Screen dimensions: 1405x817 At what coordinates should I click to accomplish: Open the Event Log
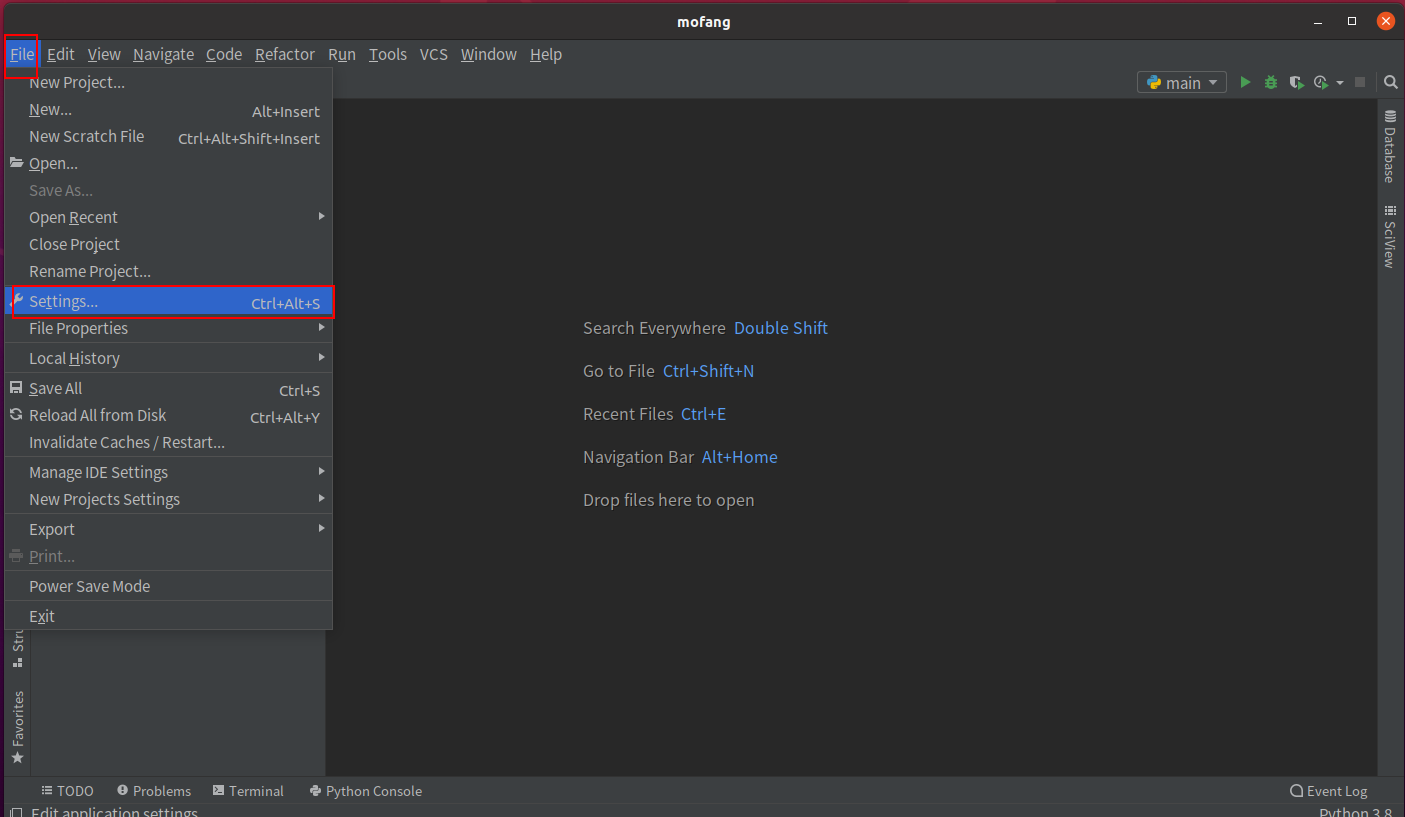pyautogui.click(x=1328, y=791)
